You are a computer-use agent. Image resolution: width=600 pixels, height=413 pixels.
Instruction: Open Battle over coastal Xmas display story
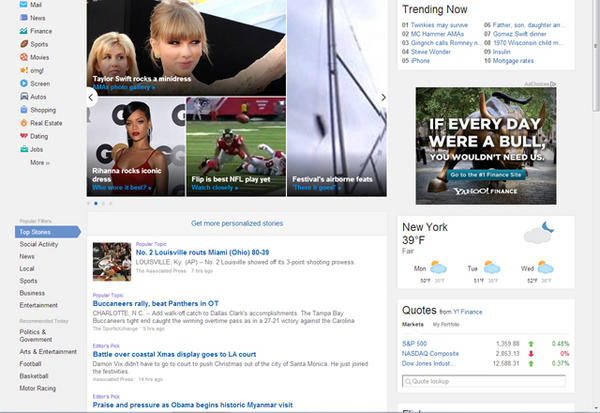pyautogui.click(x=174, y=354)
